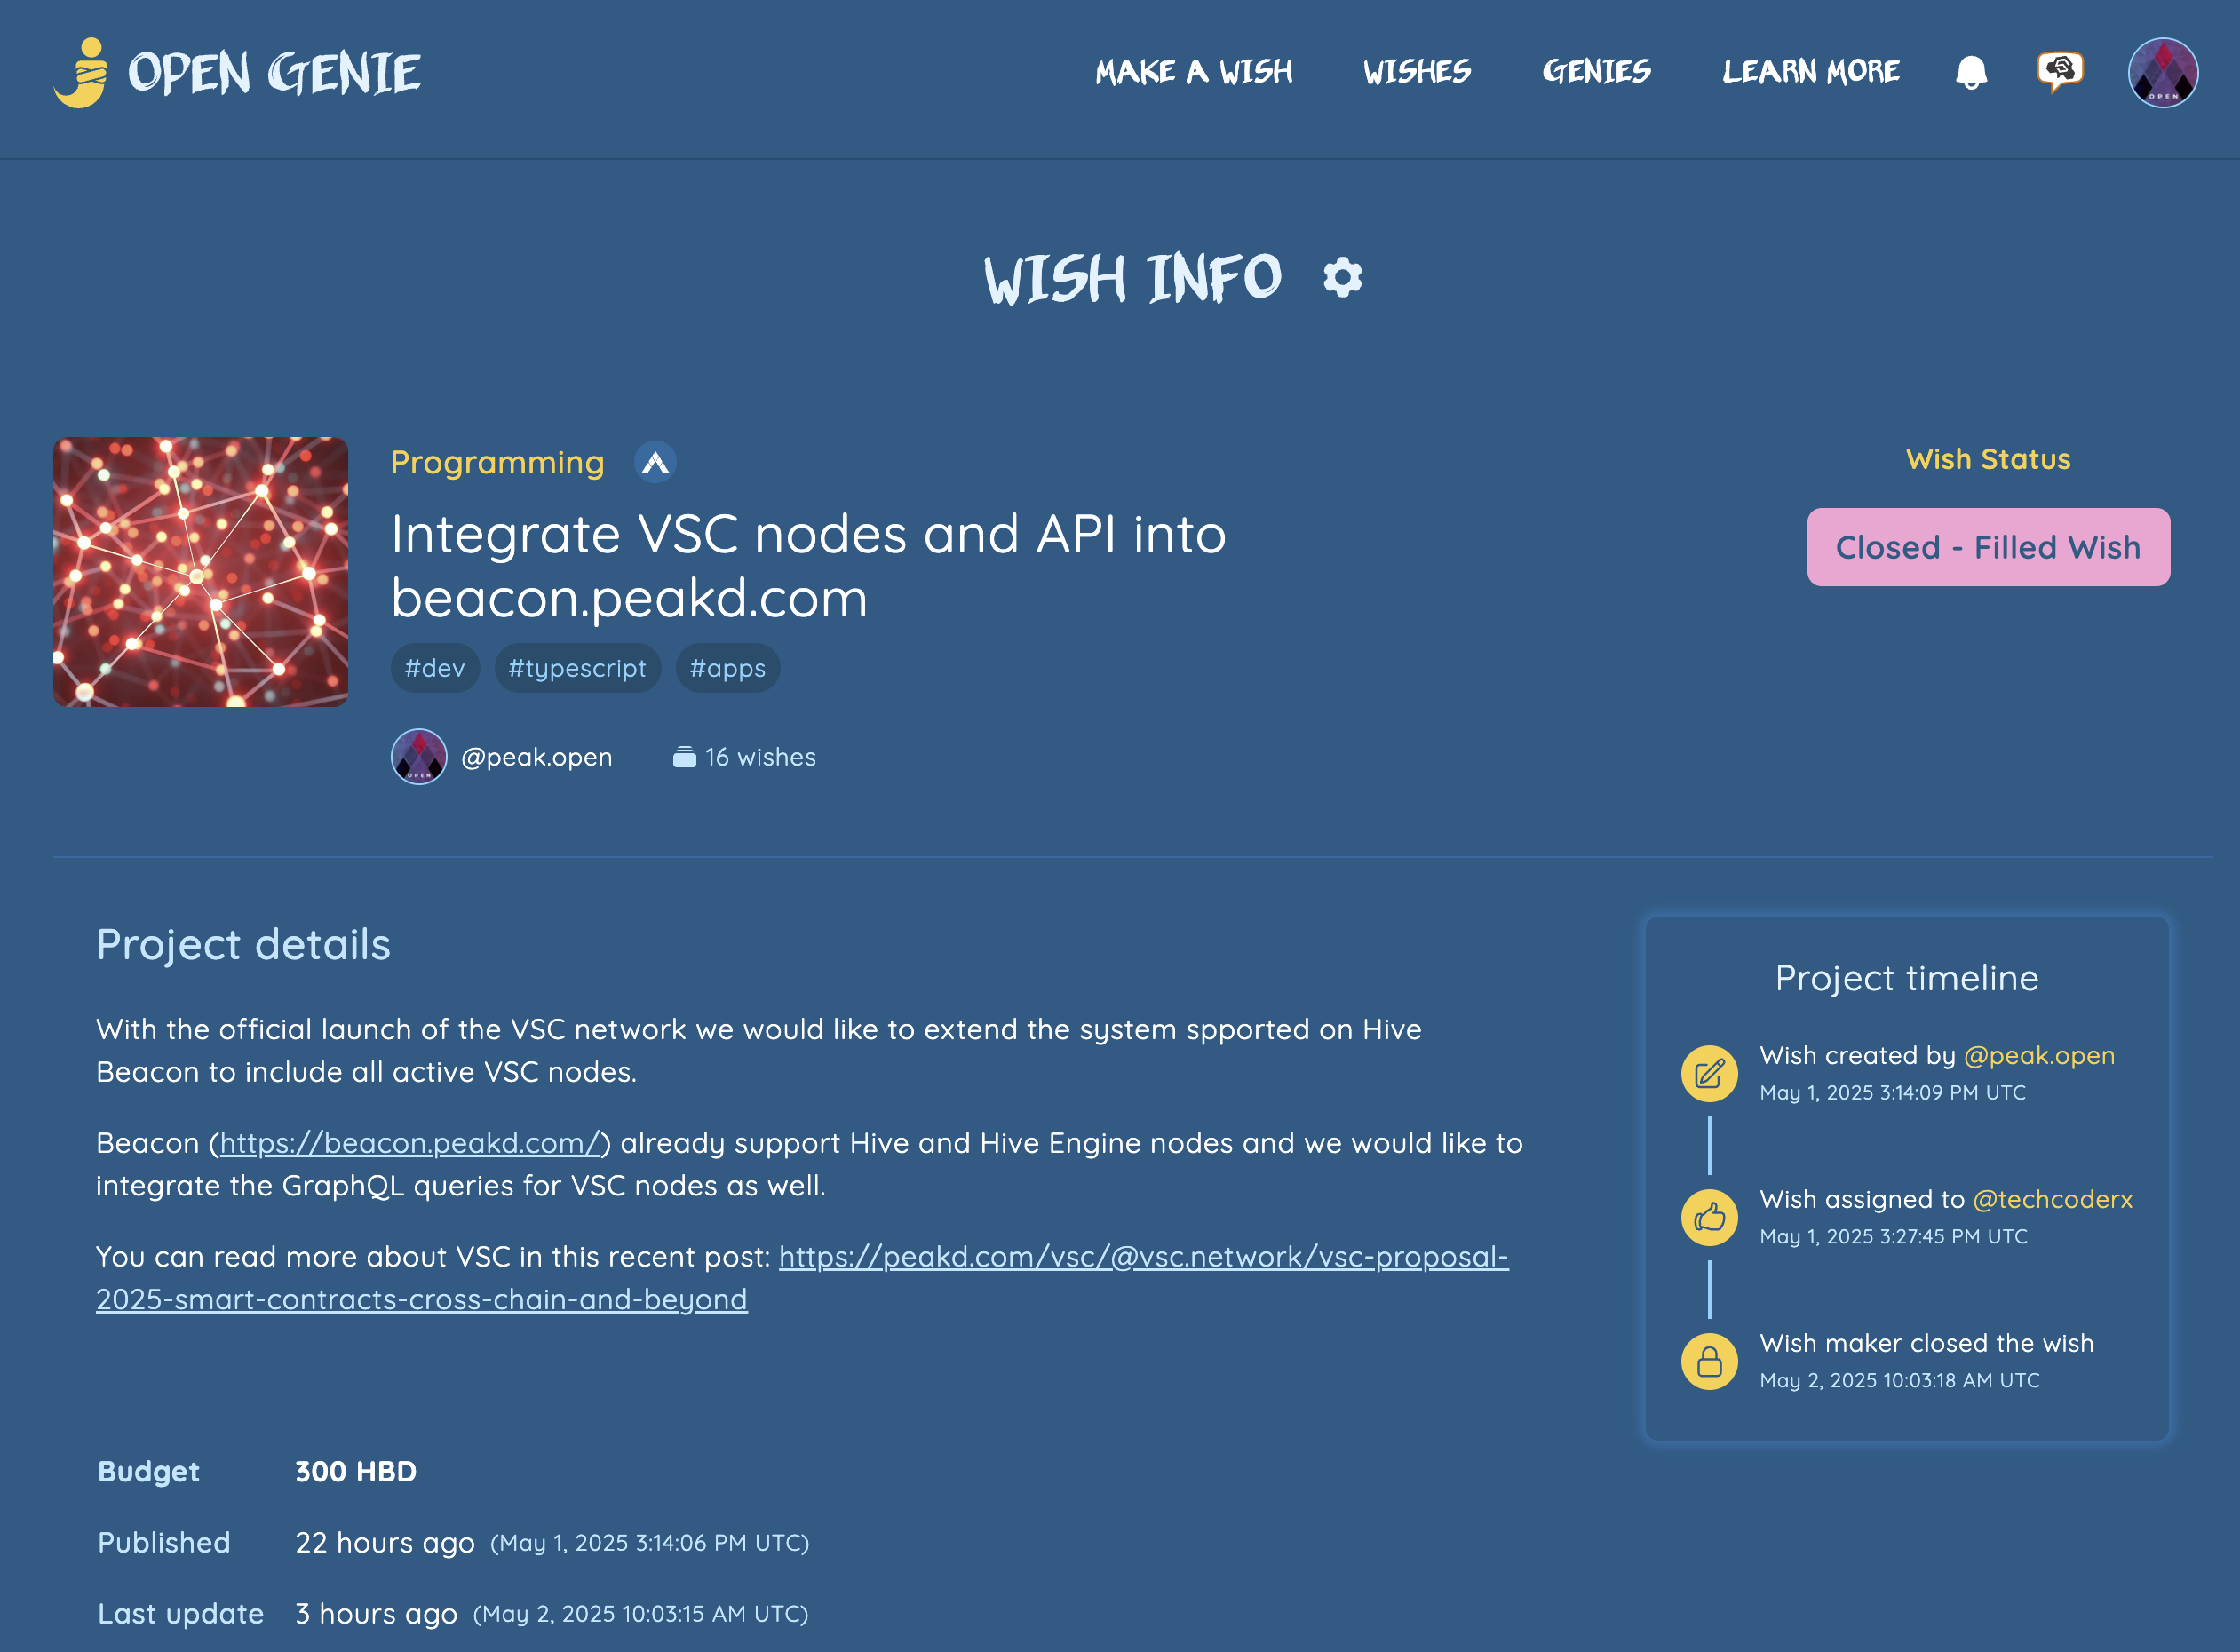Open the @peak.open author profile
The width and height of the screenshot is (2240, 1652).
pyautogui.click(x=537, y=757)
